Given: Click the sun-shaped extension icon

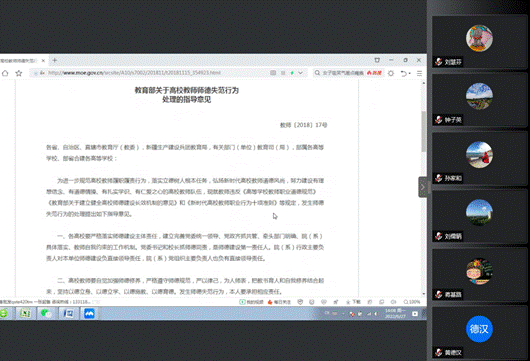Looking at the screenshot, I should [x=391, y=73].
